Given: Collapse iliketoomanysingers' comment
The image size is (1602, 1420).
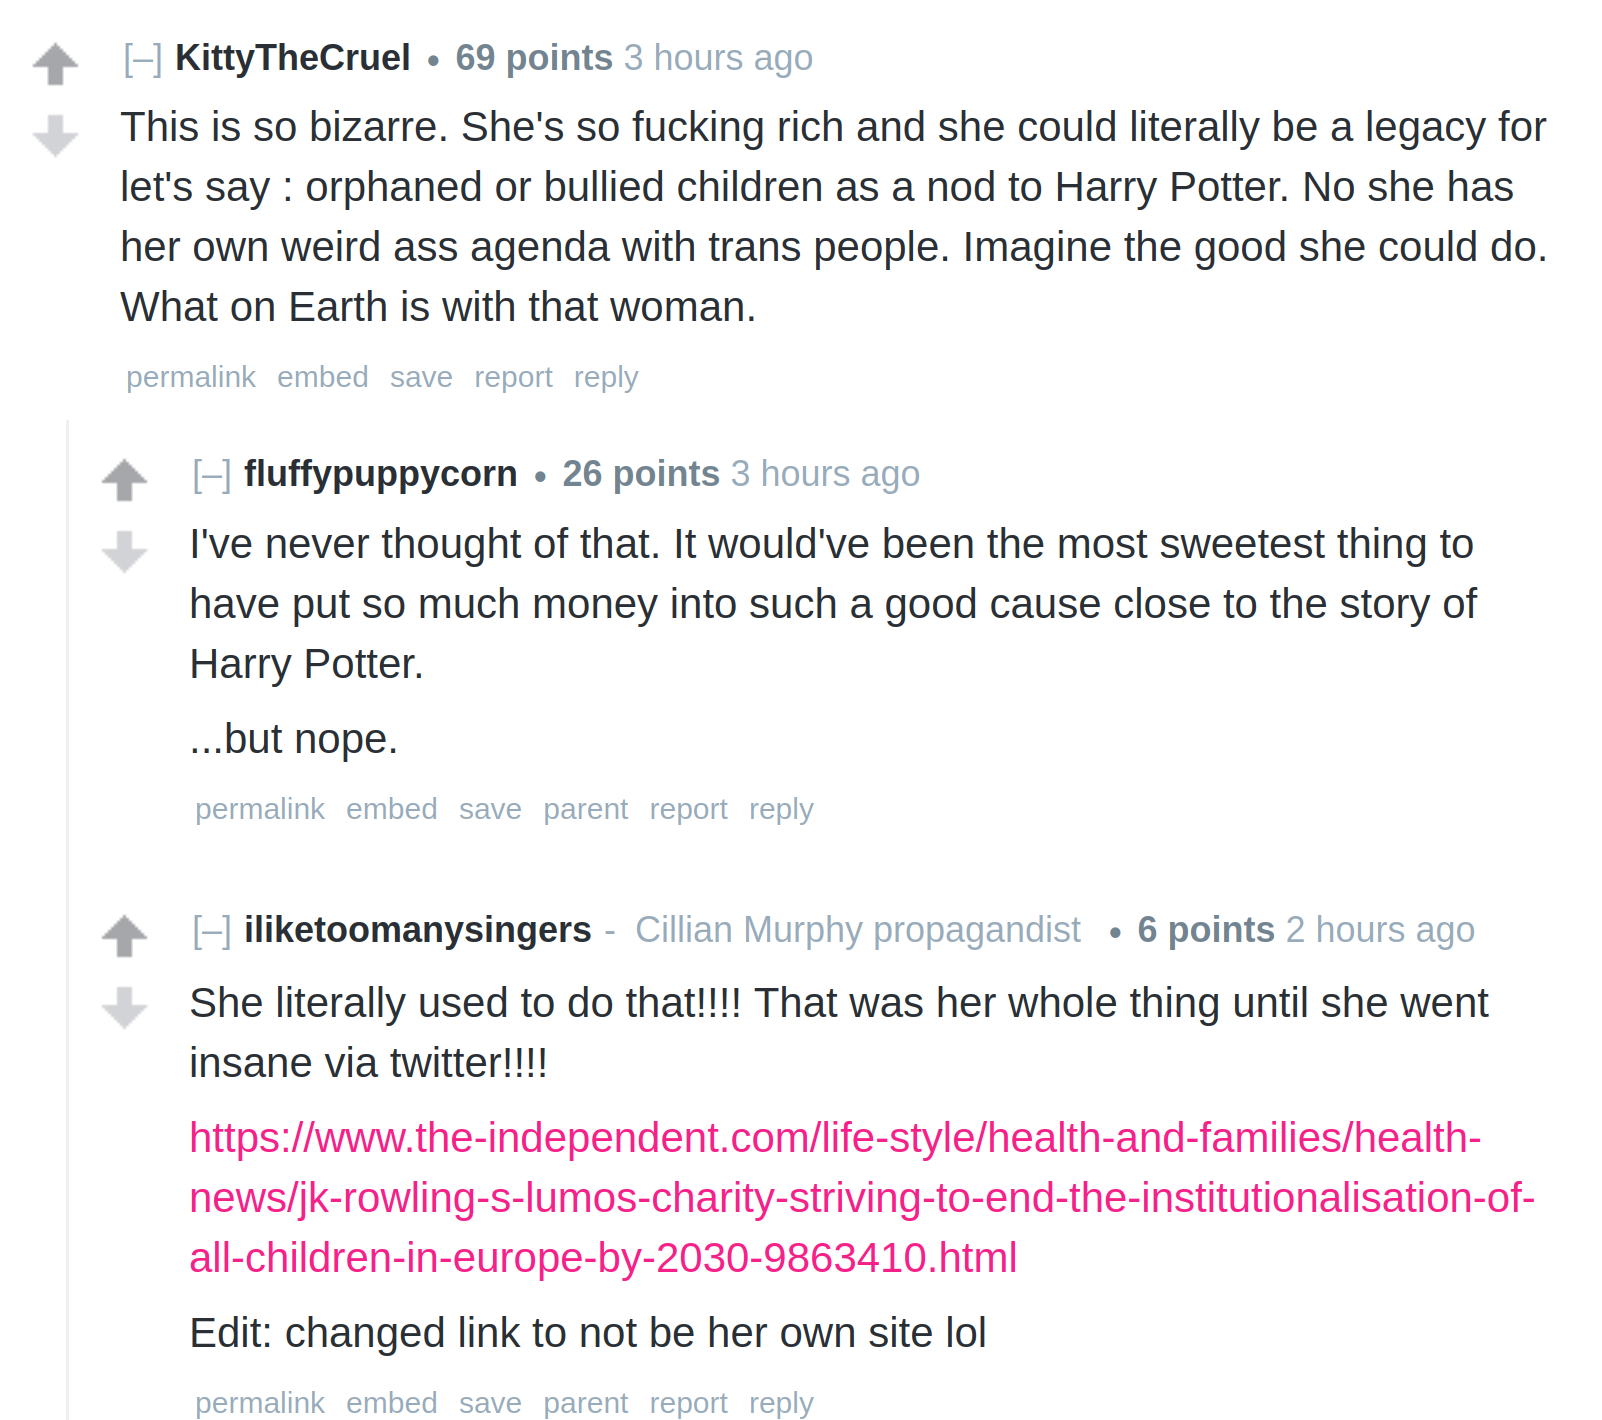Looking at the screenshot, I should [x=211, y=931].
